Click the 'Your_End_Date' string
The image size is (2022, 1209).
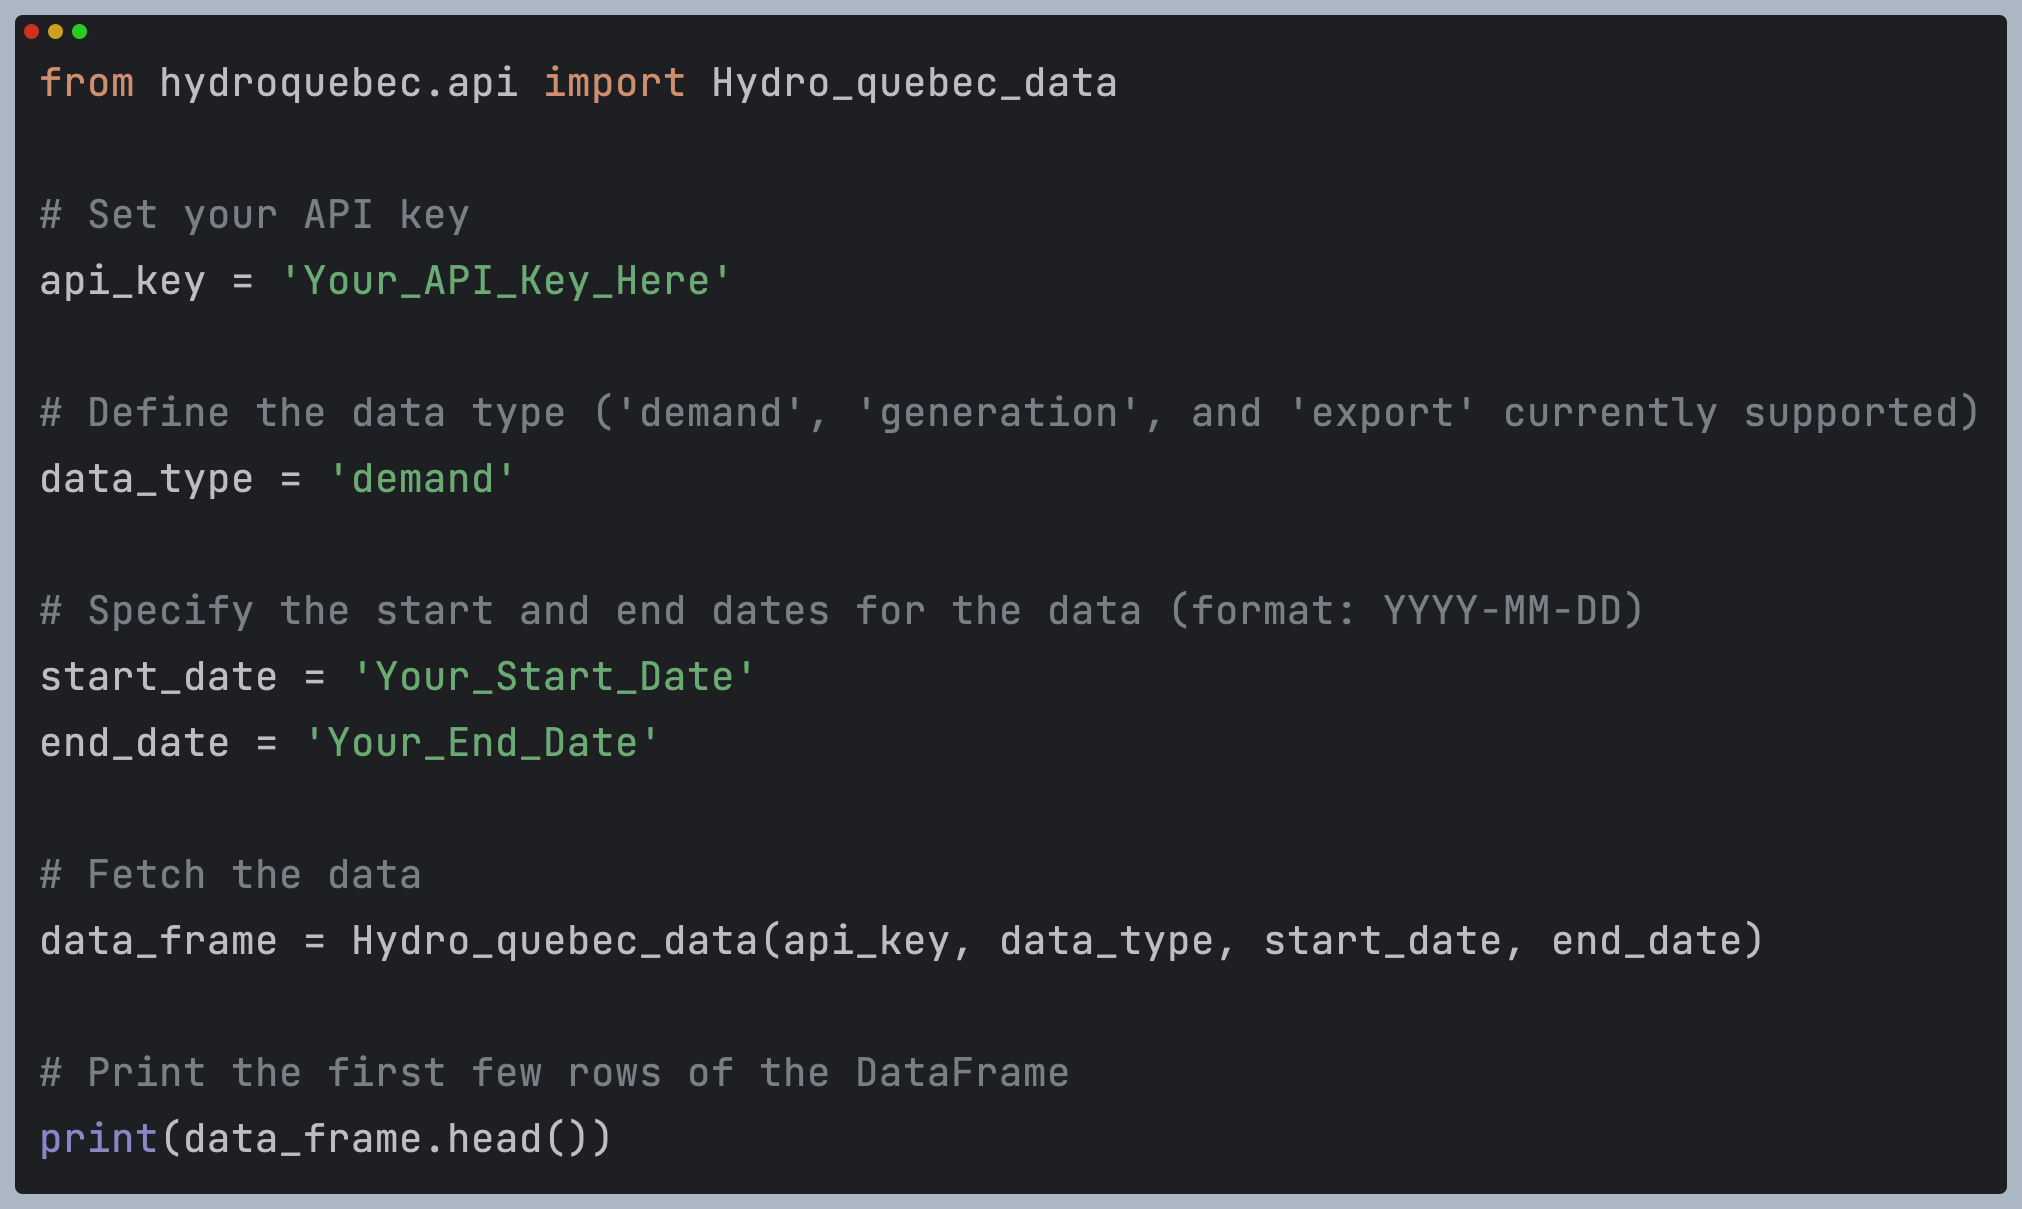point(482,743)
